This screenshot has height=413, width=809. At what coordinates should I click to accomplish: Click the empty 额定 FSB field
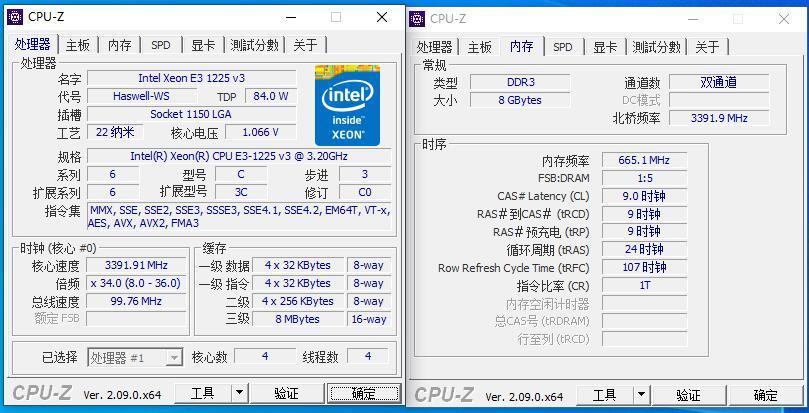136,319
